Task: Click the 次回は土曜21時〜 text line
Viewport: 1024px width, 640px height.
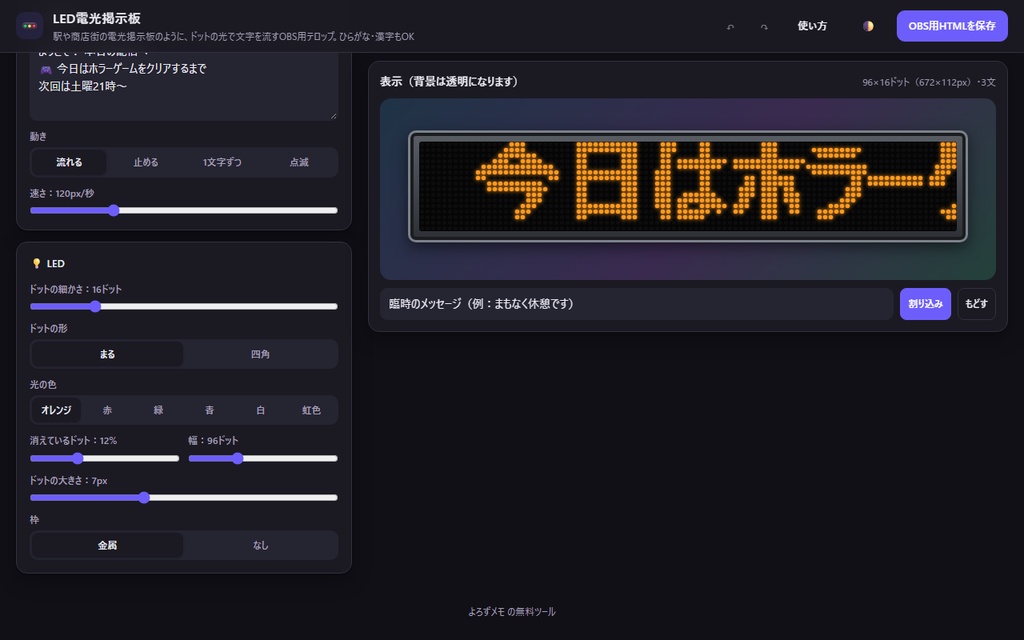Action: pyautogui.click(x=82, y=86)
